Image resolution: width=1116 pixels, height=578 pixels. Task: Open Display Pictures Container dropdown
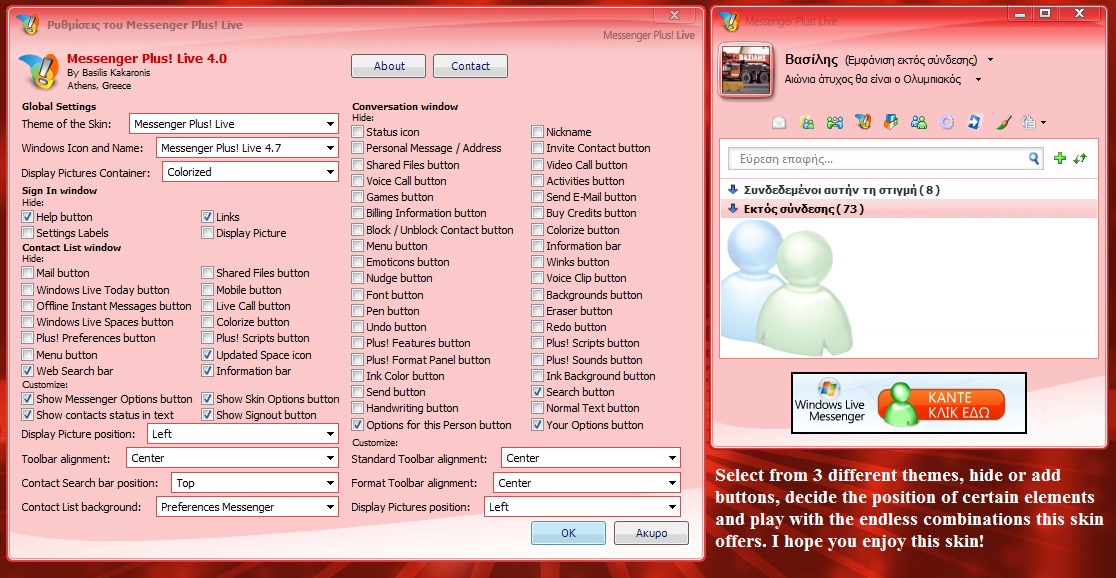[x=251, y=172]
